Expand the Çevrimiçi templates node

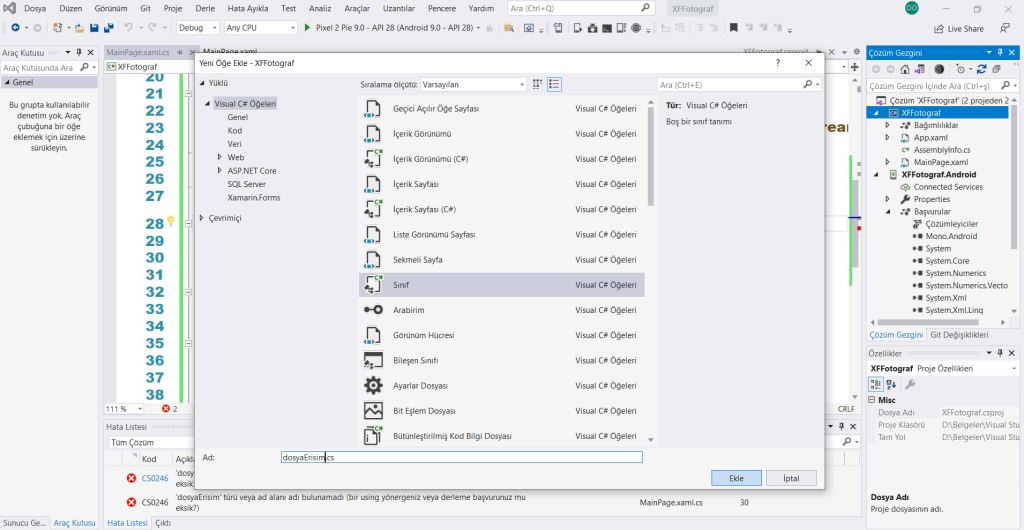(202, 217)
